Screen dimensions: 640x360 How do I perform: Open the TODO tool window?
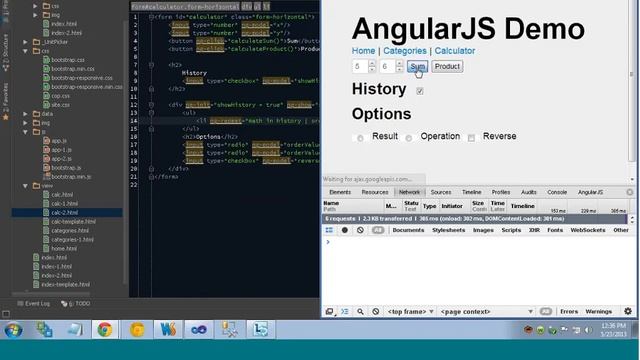(76, 303)
